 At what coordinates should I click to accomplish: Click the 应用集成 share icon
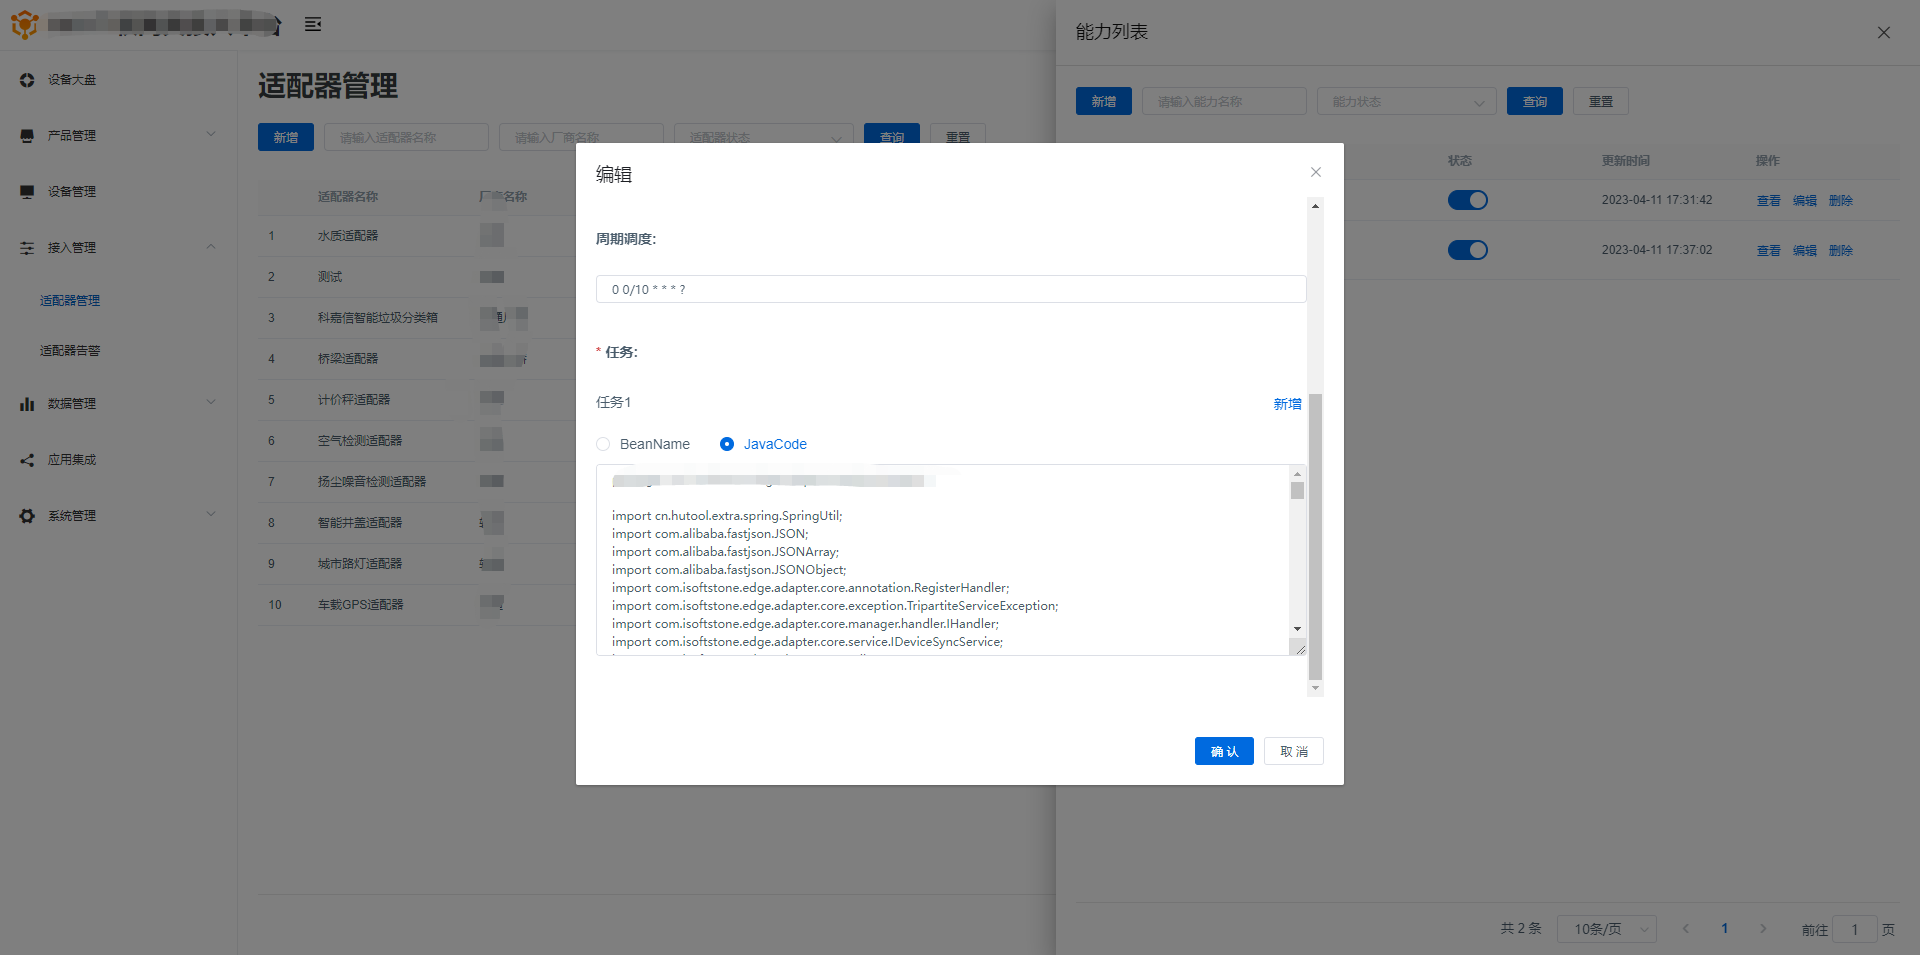(x=27, y=460)
